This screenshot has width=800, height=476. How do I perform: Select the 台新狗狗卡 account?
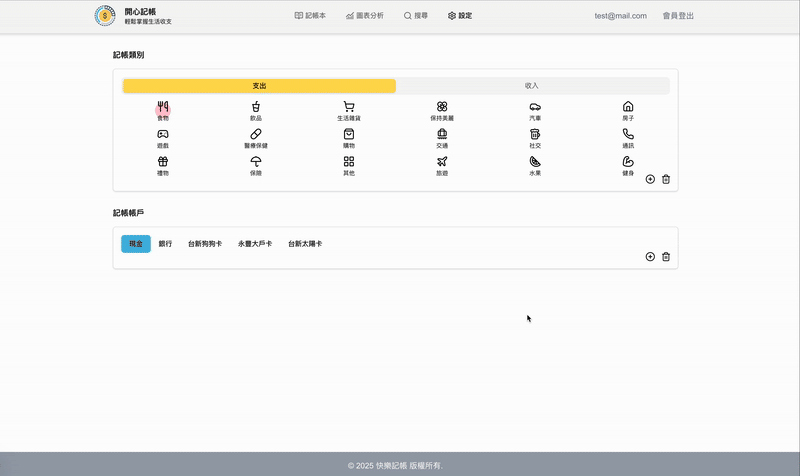point(205,244)
